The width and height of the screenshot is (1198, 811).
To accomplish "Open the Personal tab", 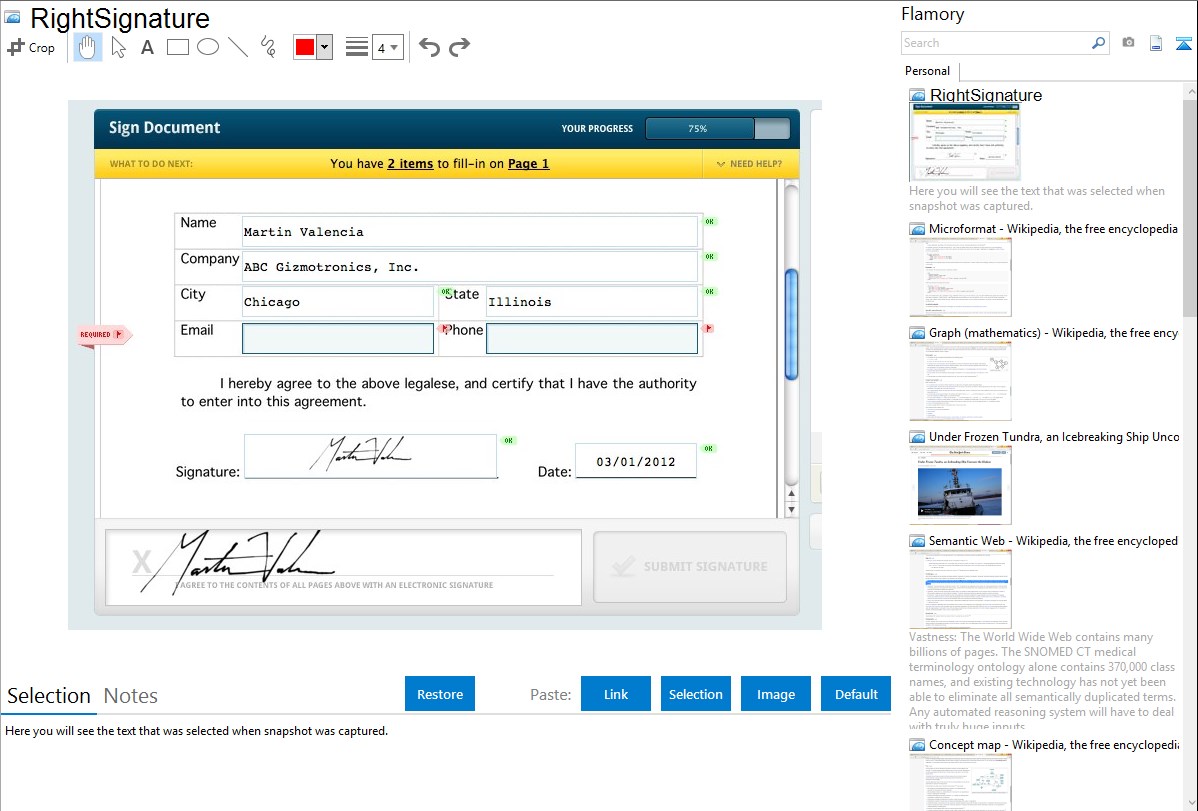I will 928,71.
